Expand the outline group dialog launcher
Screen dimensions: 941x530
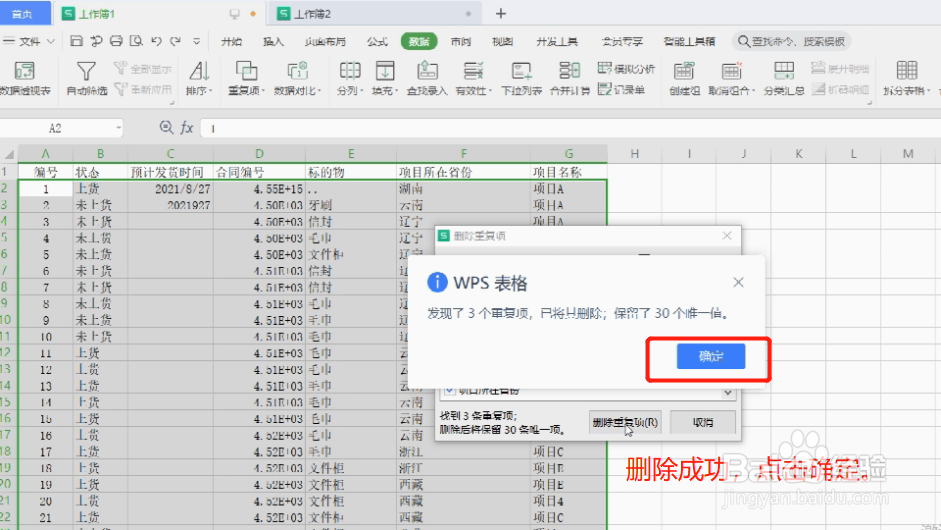click(869, 103)
